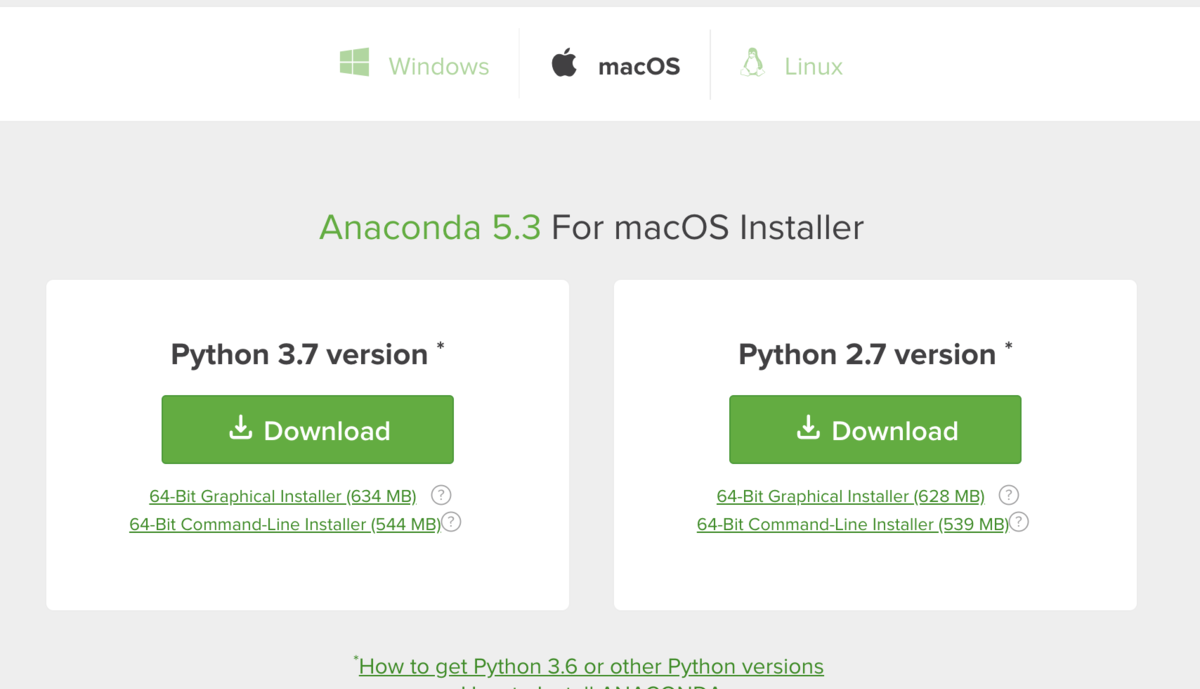Click the Linux penguin icon
The height and width of the screenshot is (689, 1200).
coord(752,63)
